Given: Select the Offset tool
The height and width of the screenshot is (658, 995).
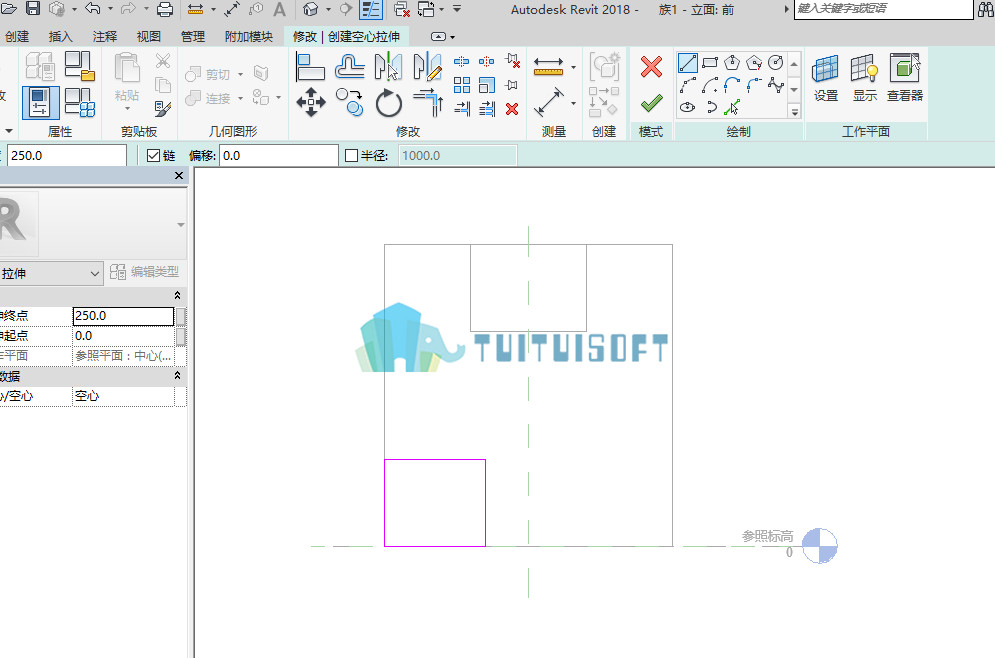Looking at the screenshot, I should click(350, 67).
